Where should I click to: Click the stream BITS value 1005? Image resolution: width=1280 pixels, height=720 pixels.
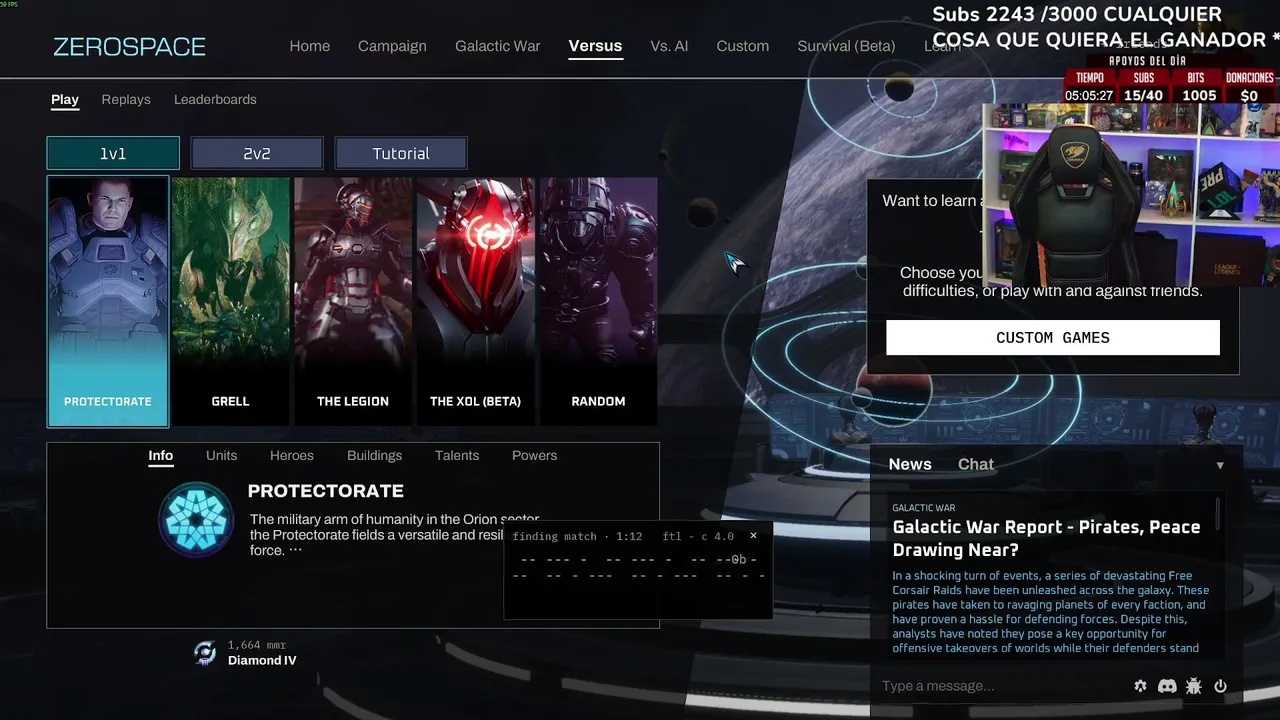[1199, 96]
